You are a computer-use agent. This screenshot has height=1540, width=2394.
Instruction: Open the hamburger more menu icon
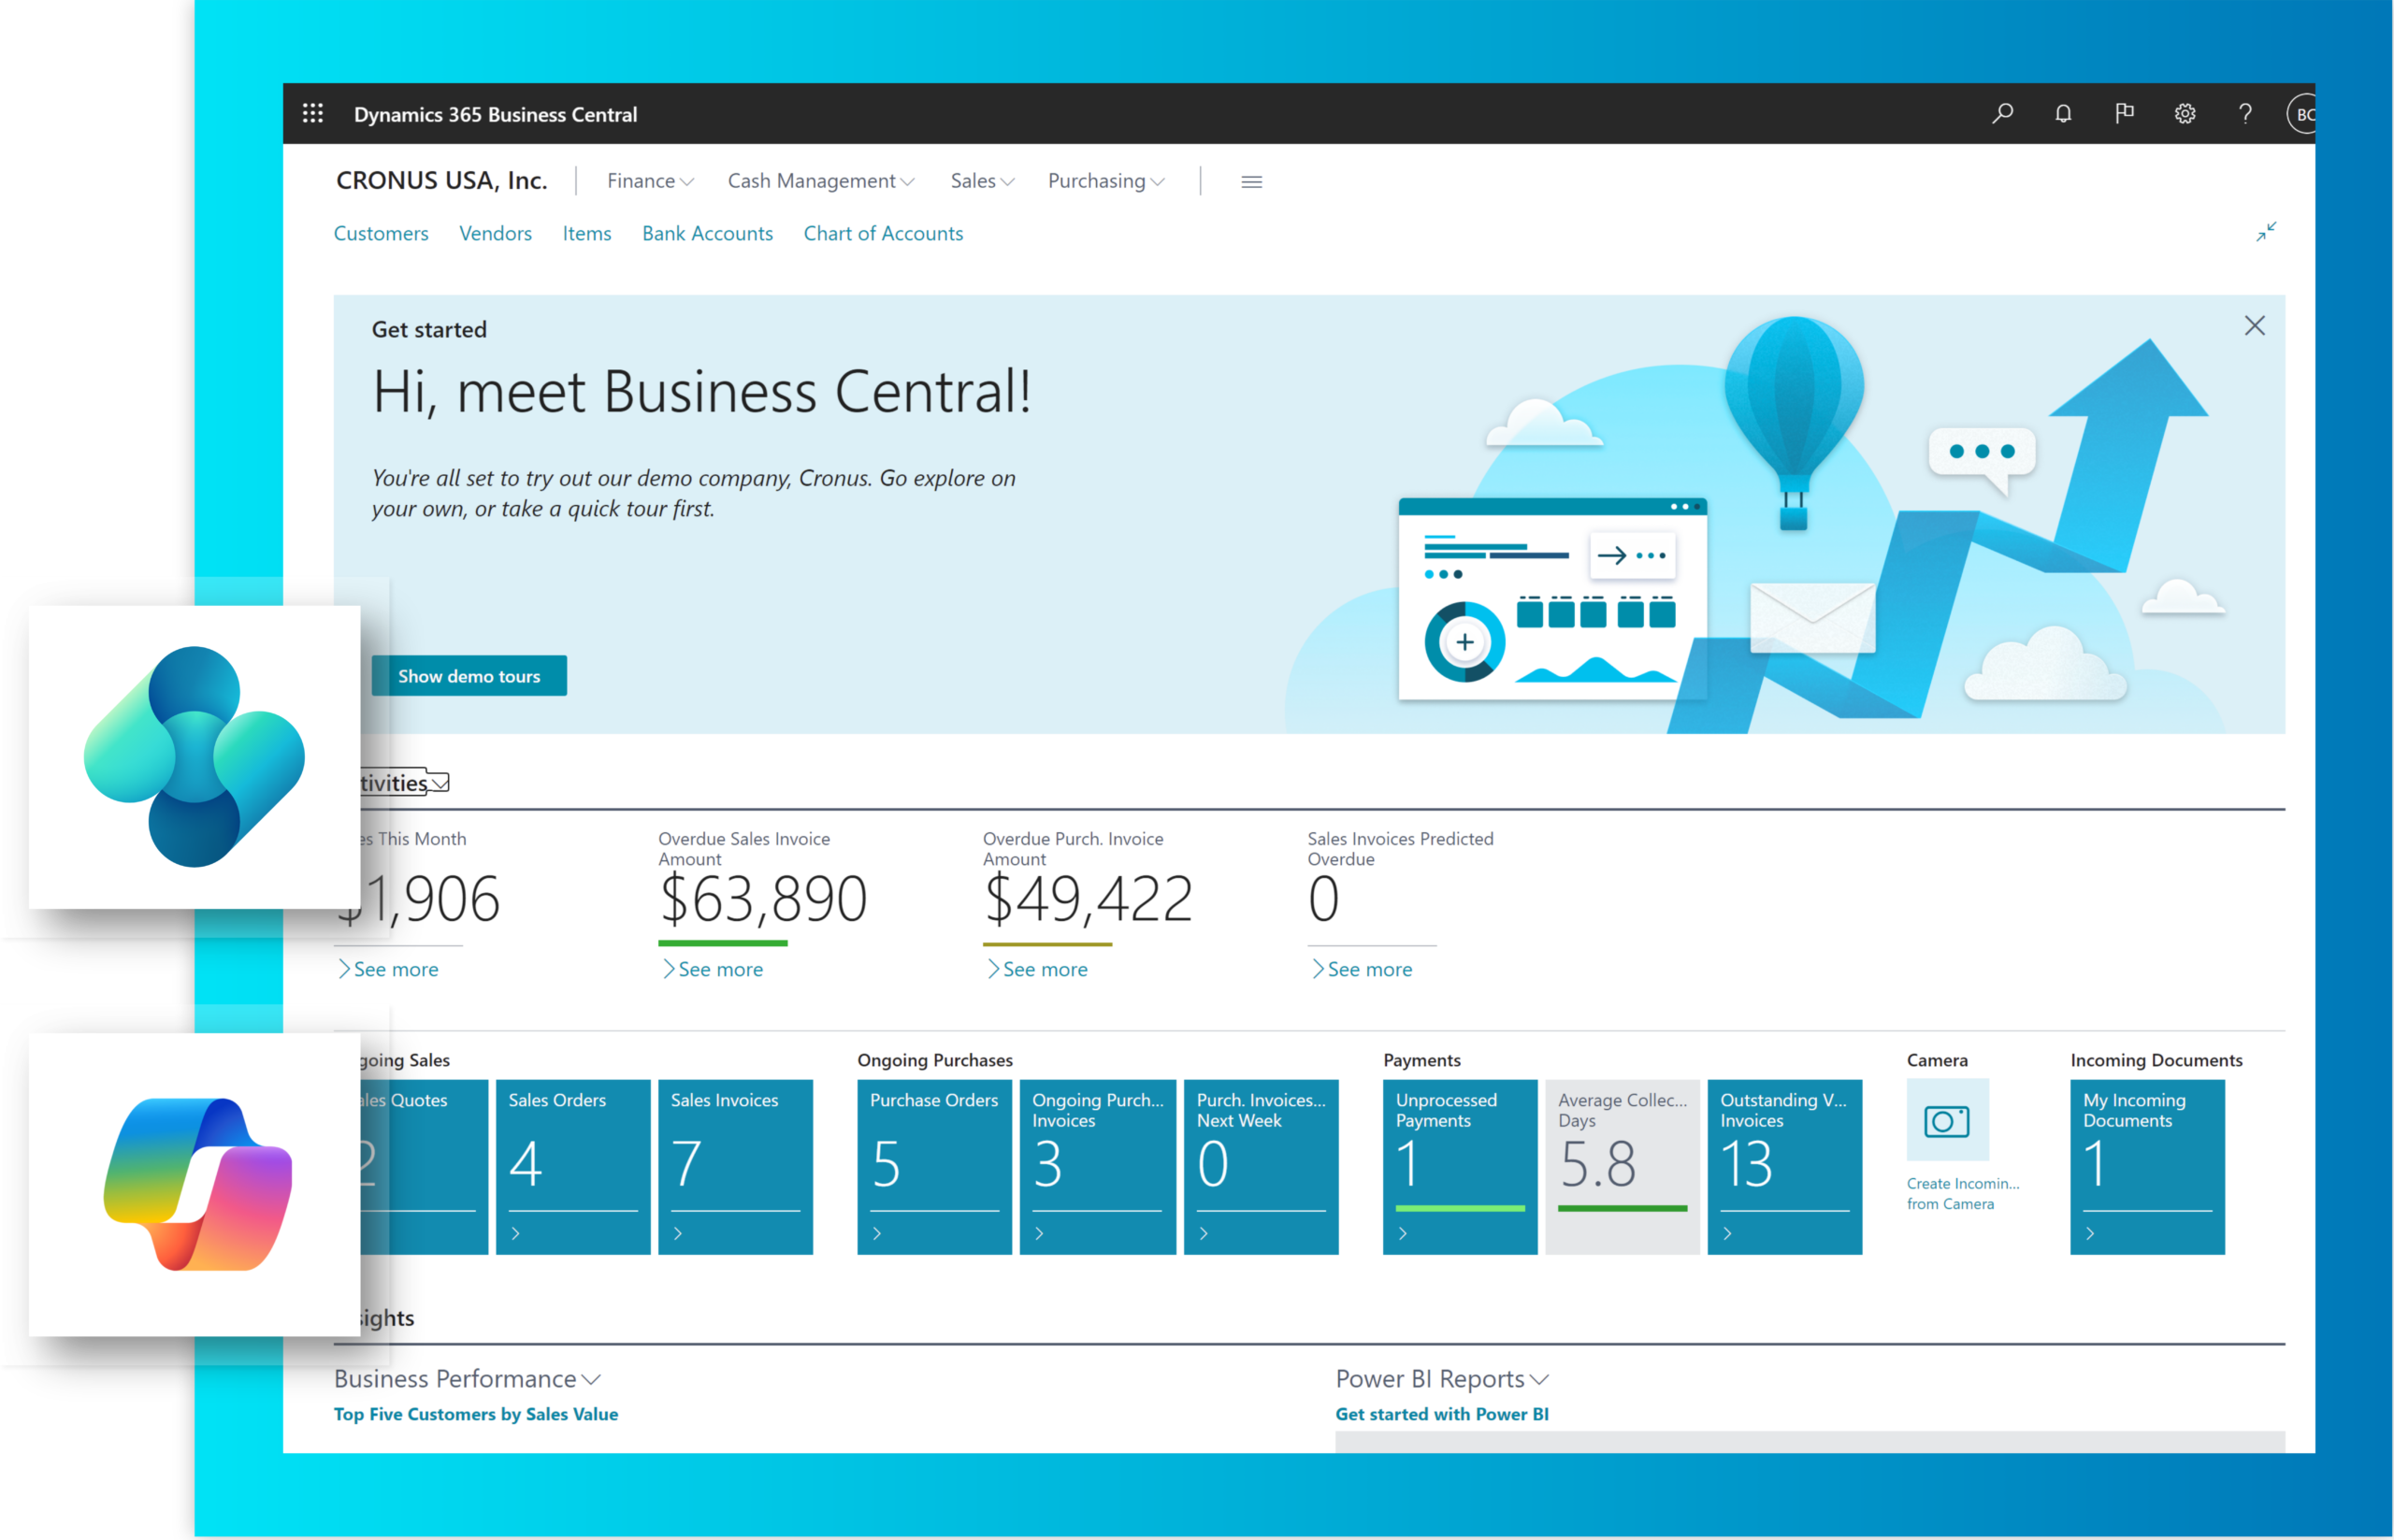click(x=1251, y=181)
